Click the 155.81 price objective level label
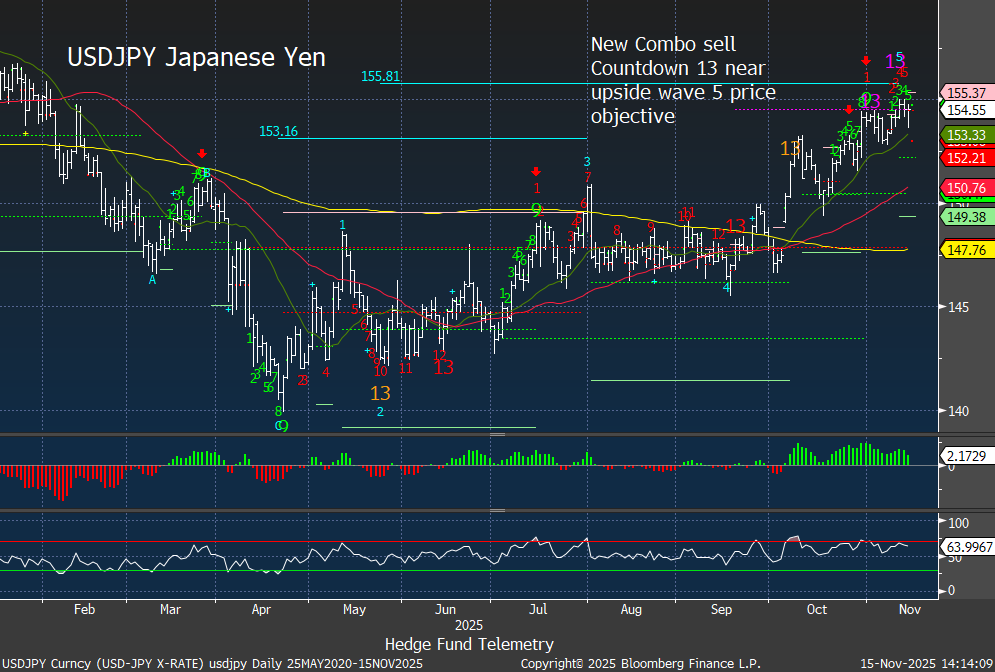The width and height of the screenshot is (995, 672). click(380, 76)
